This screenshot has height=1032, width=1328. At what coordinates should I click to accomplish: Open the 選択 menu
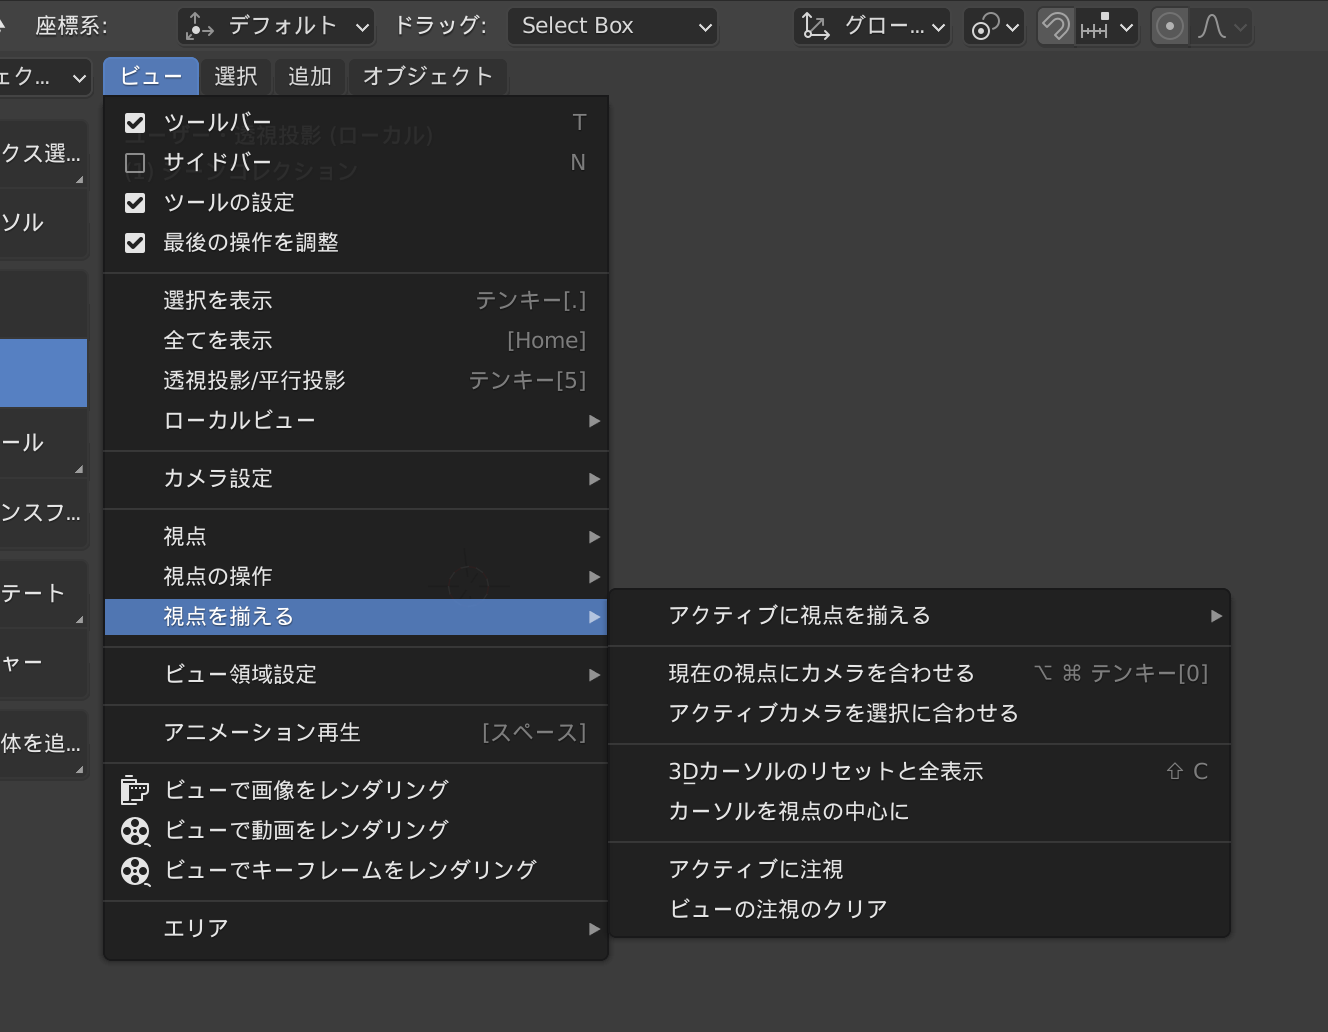(236, 77)
